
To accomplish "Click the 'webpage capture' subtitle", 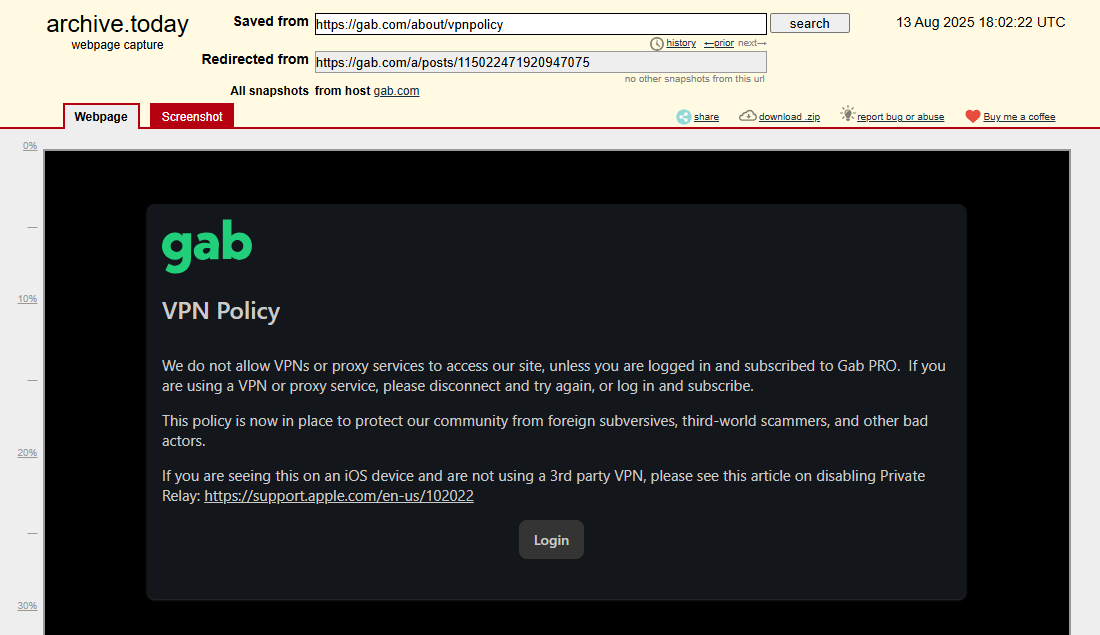I will [x=117, y=45].
